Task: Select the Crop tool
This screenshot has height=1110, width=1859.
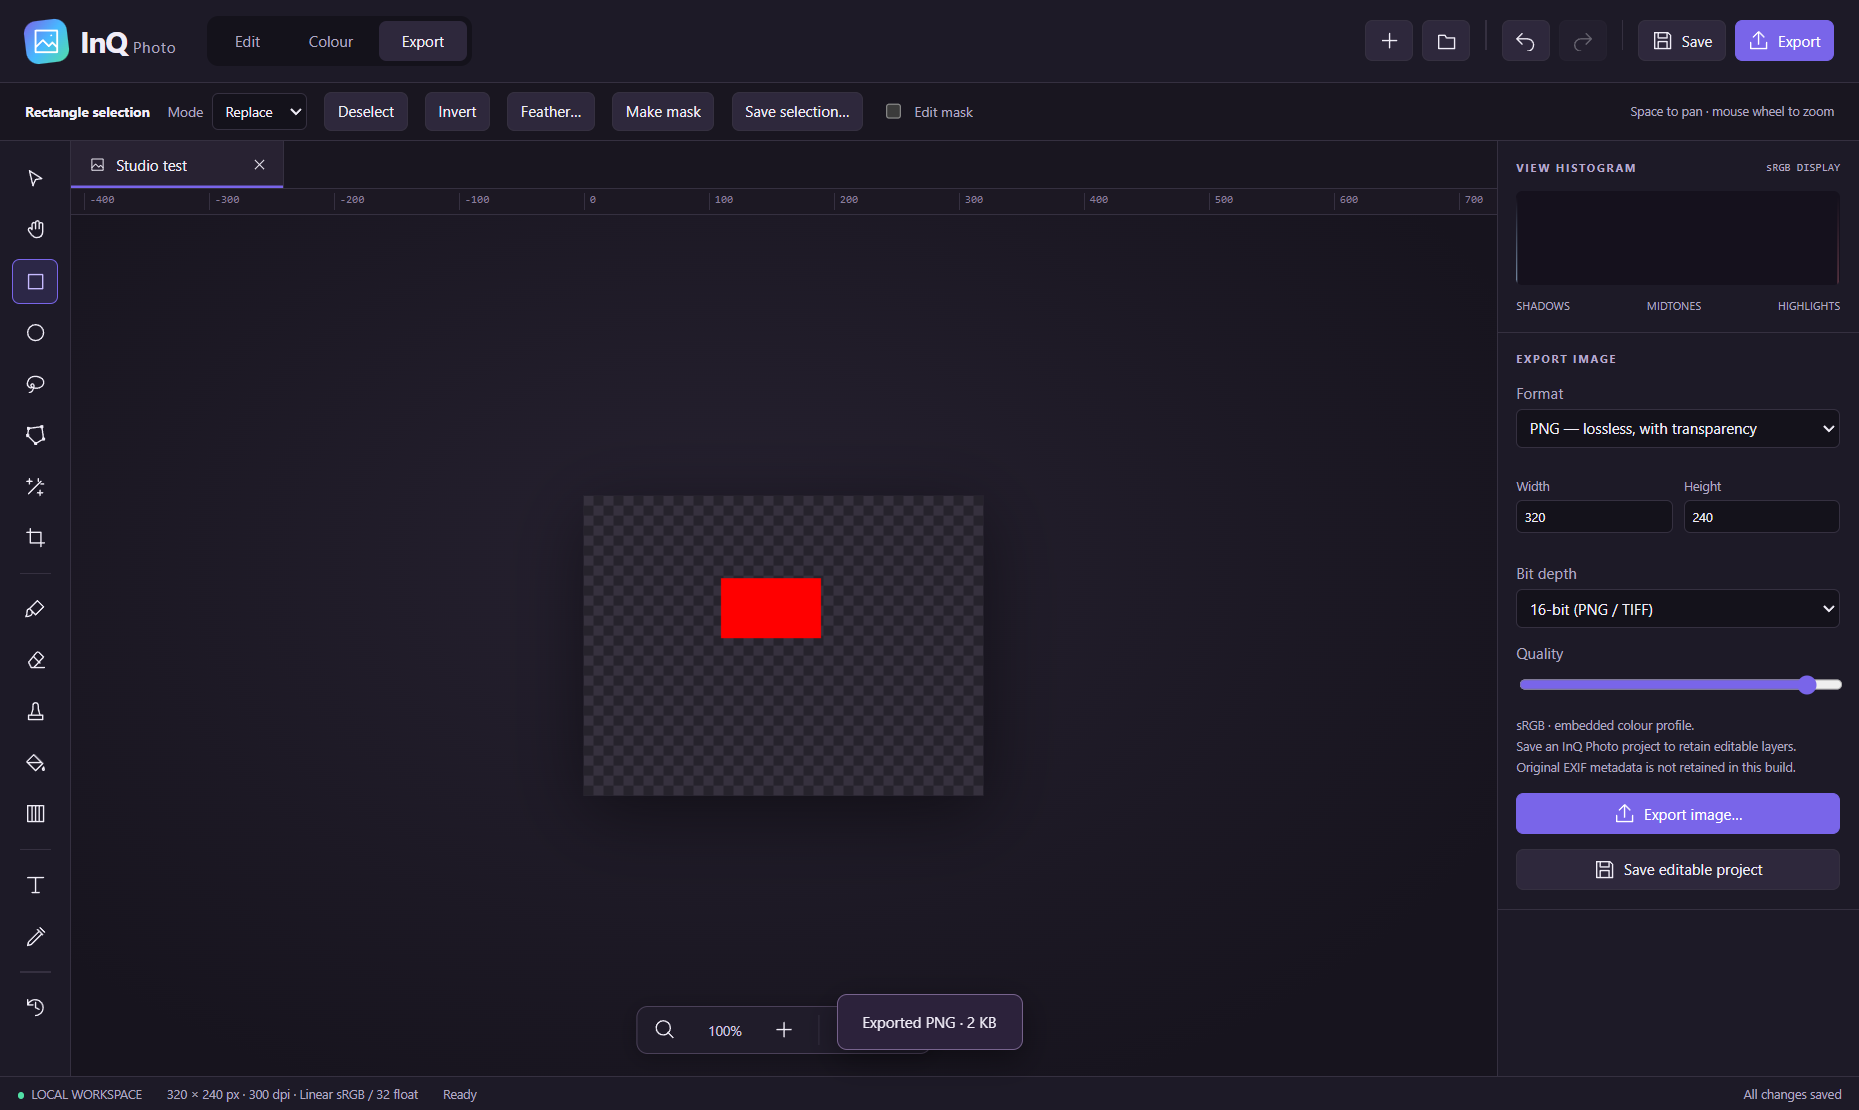Action: [35, 538]
